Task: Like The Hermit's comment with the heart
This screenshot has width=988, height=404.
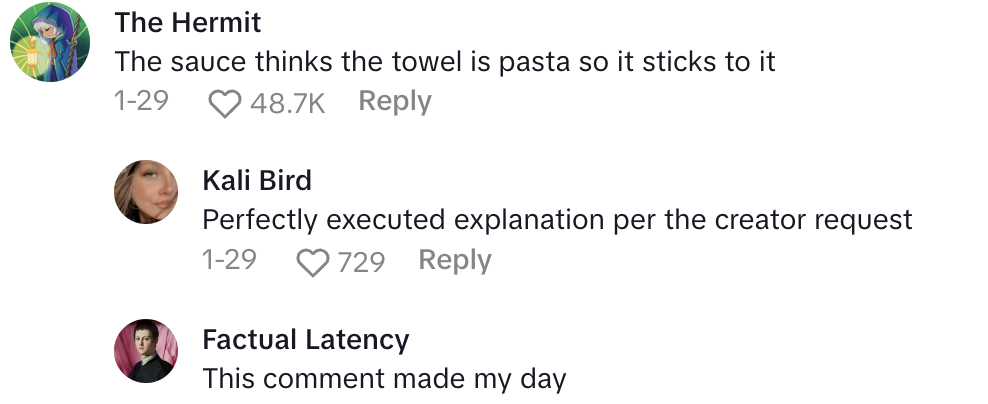Action: [224, 103]
